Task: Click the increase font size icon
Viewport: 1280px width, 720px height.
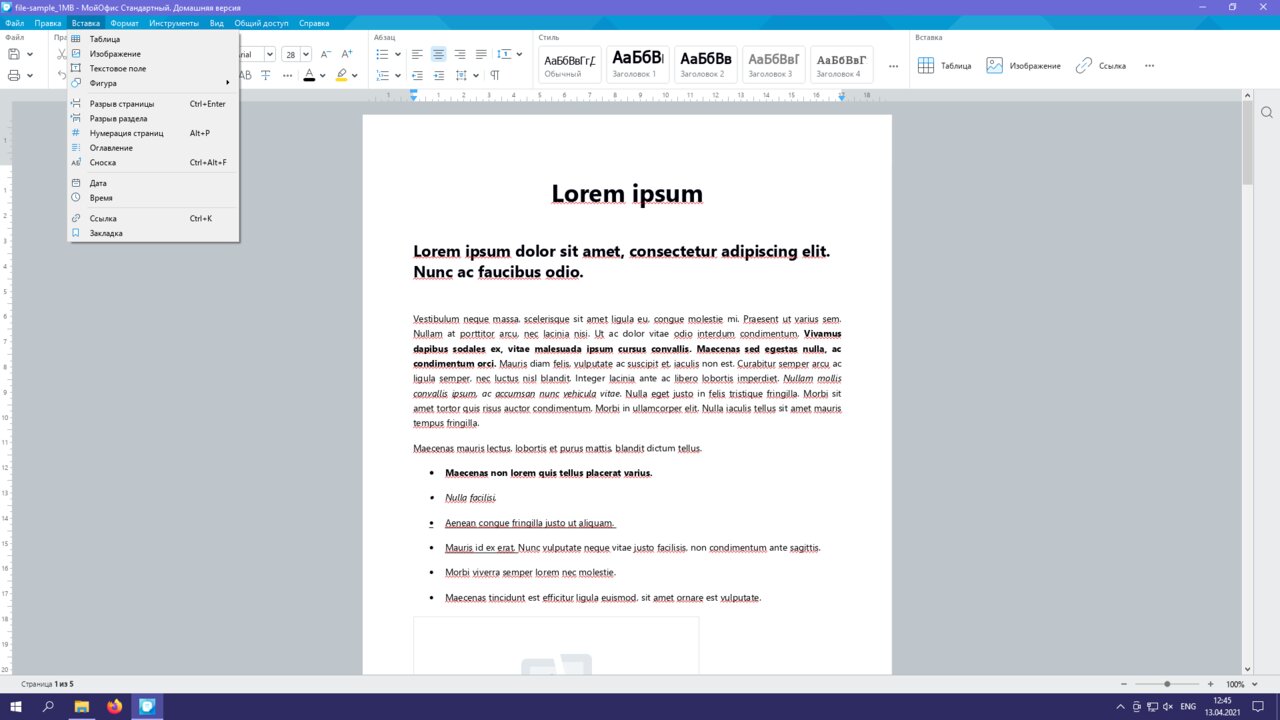Action: pyautogui.click(x=347, y=54)
